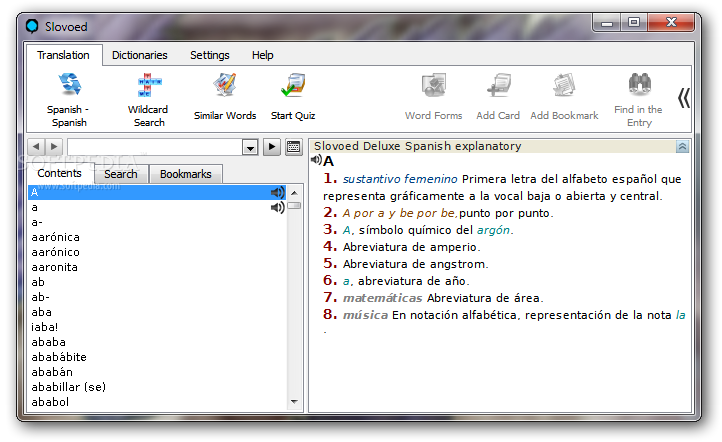722x442 pixels.
Task: Click the word list scroll up arrow
Action: click(x=295, y=192)
